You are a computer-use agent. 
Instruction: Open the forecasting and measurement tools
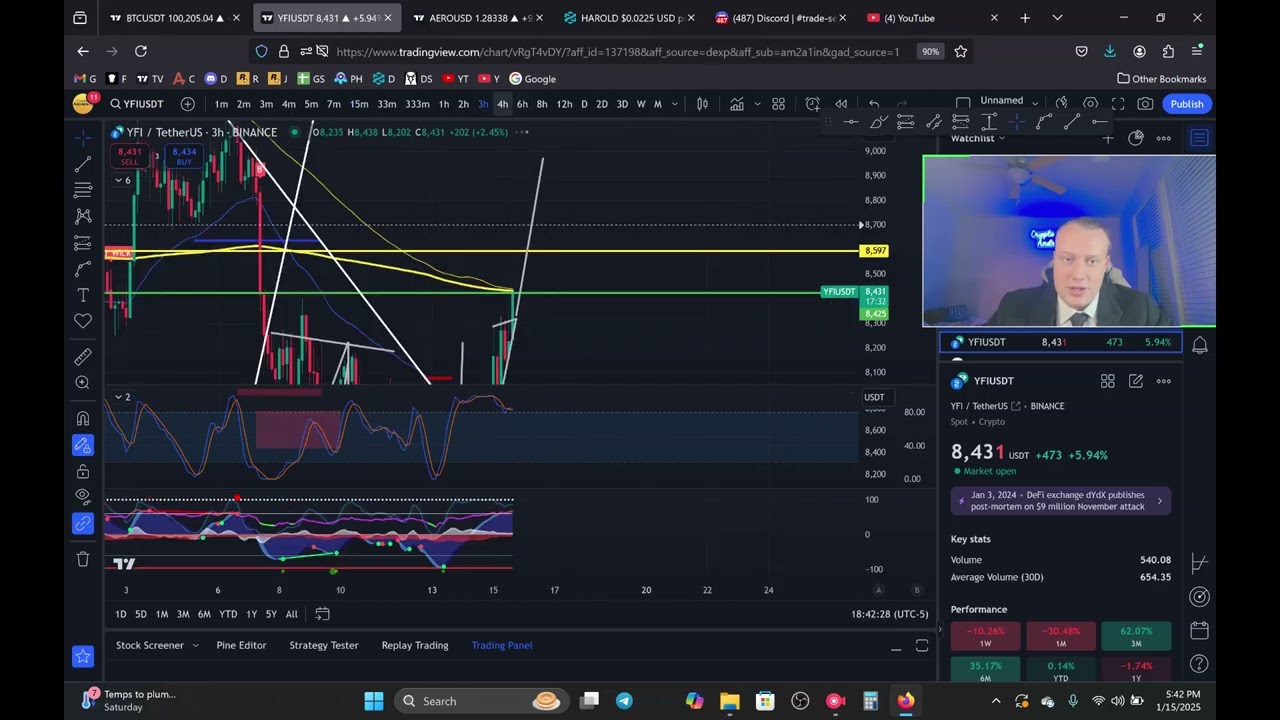(83, 243)
